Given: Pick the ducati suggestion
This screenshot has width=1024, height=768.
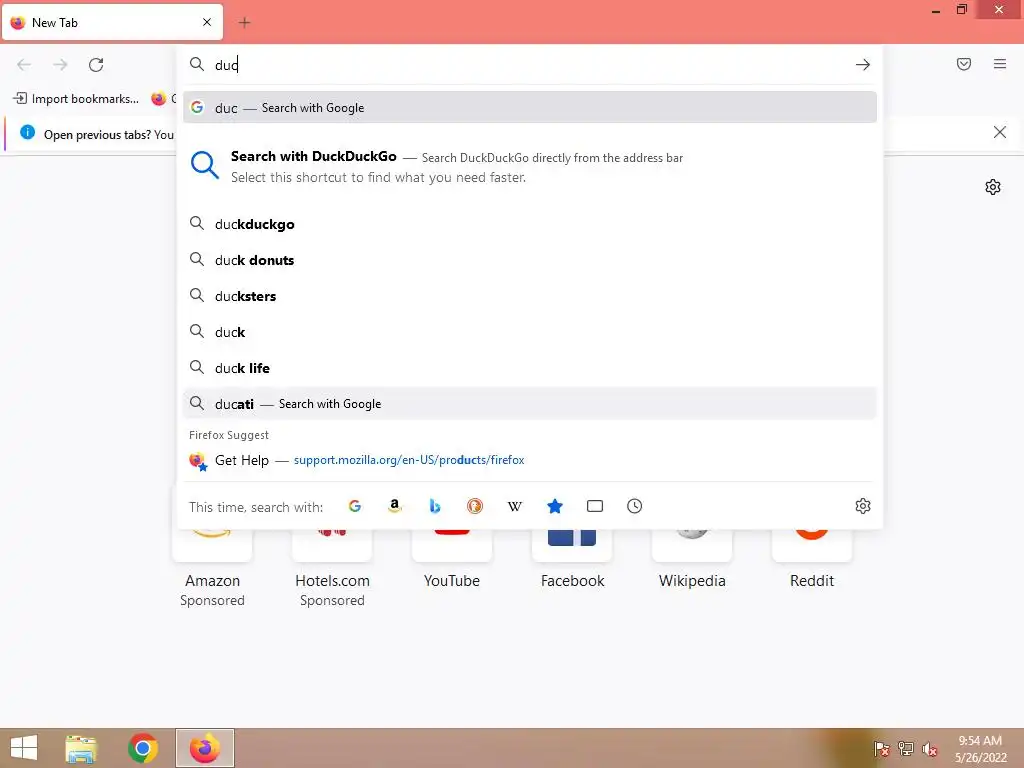Looking at the screenshot, I should [530, 404].
